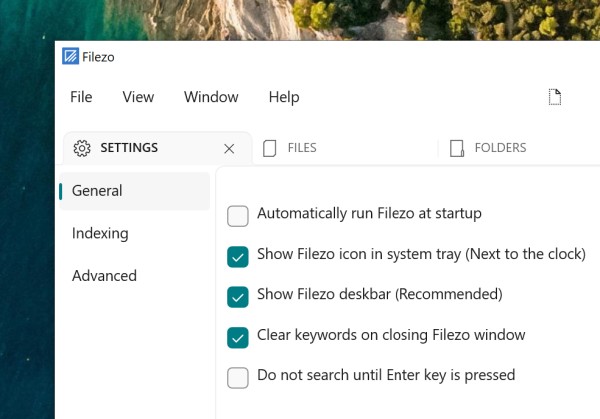Open the Advanced settings section
The height and width of the screenshot is (419, 600).
coord(104,276)
